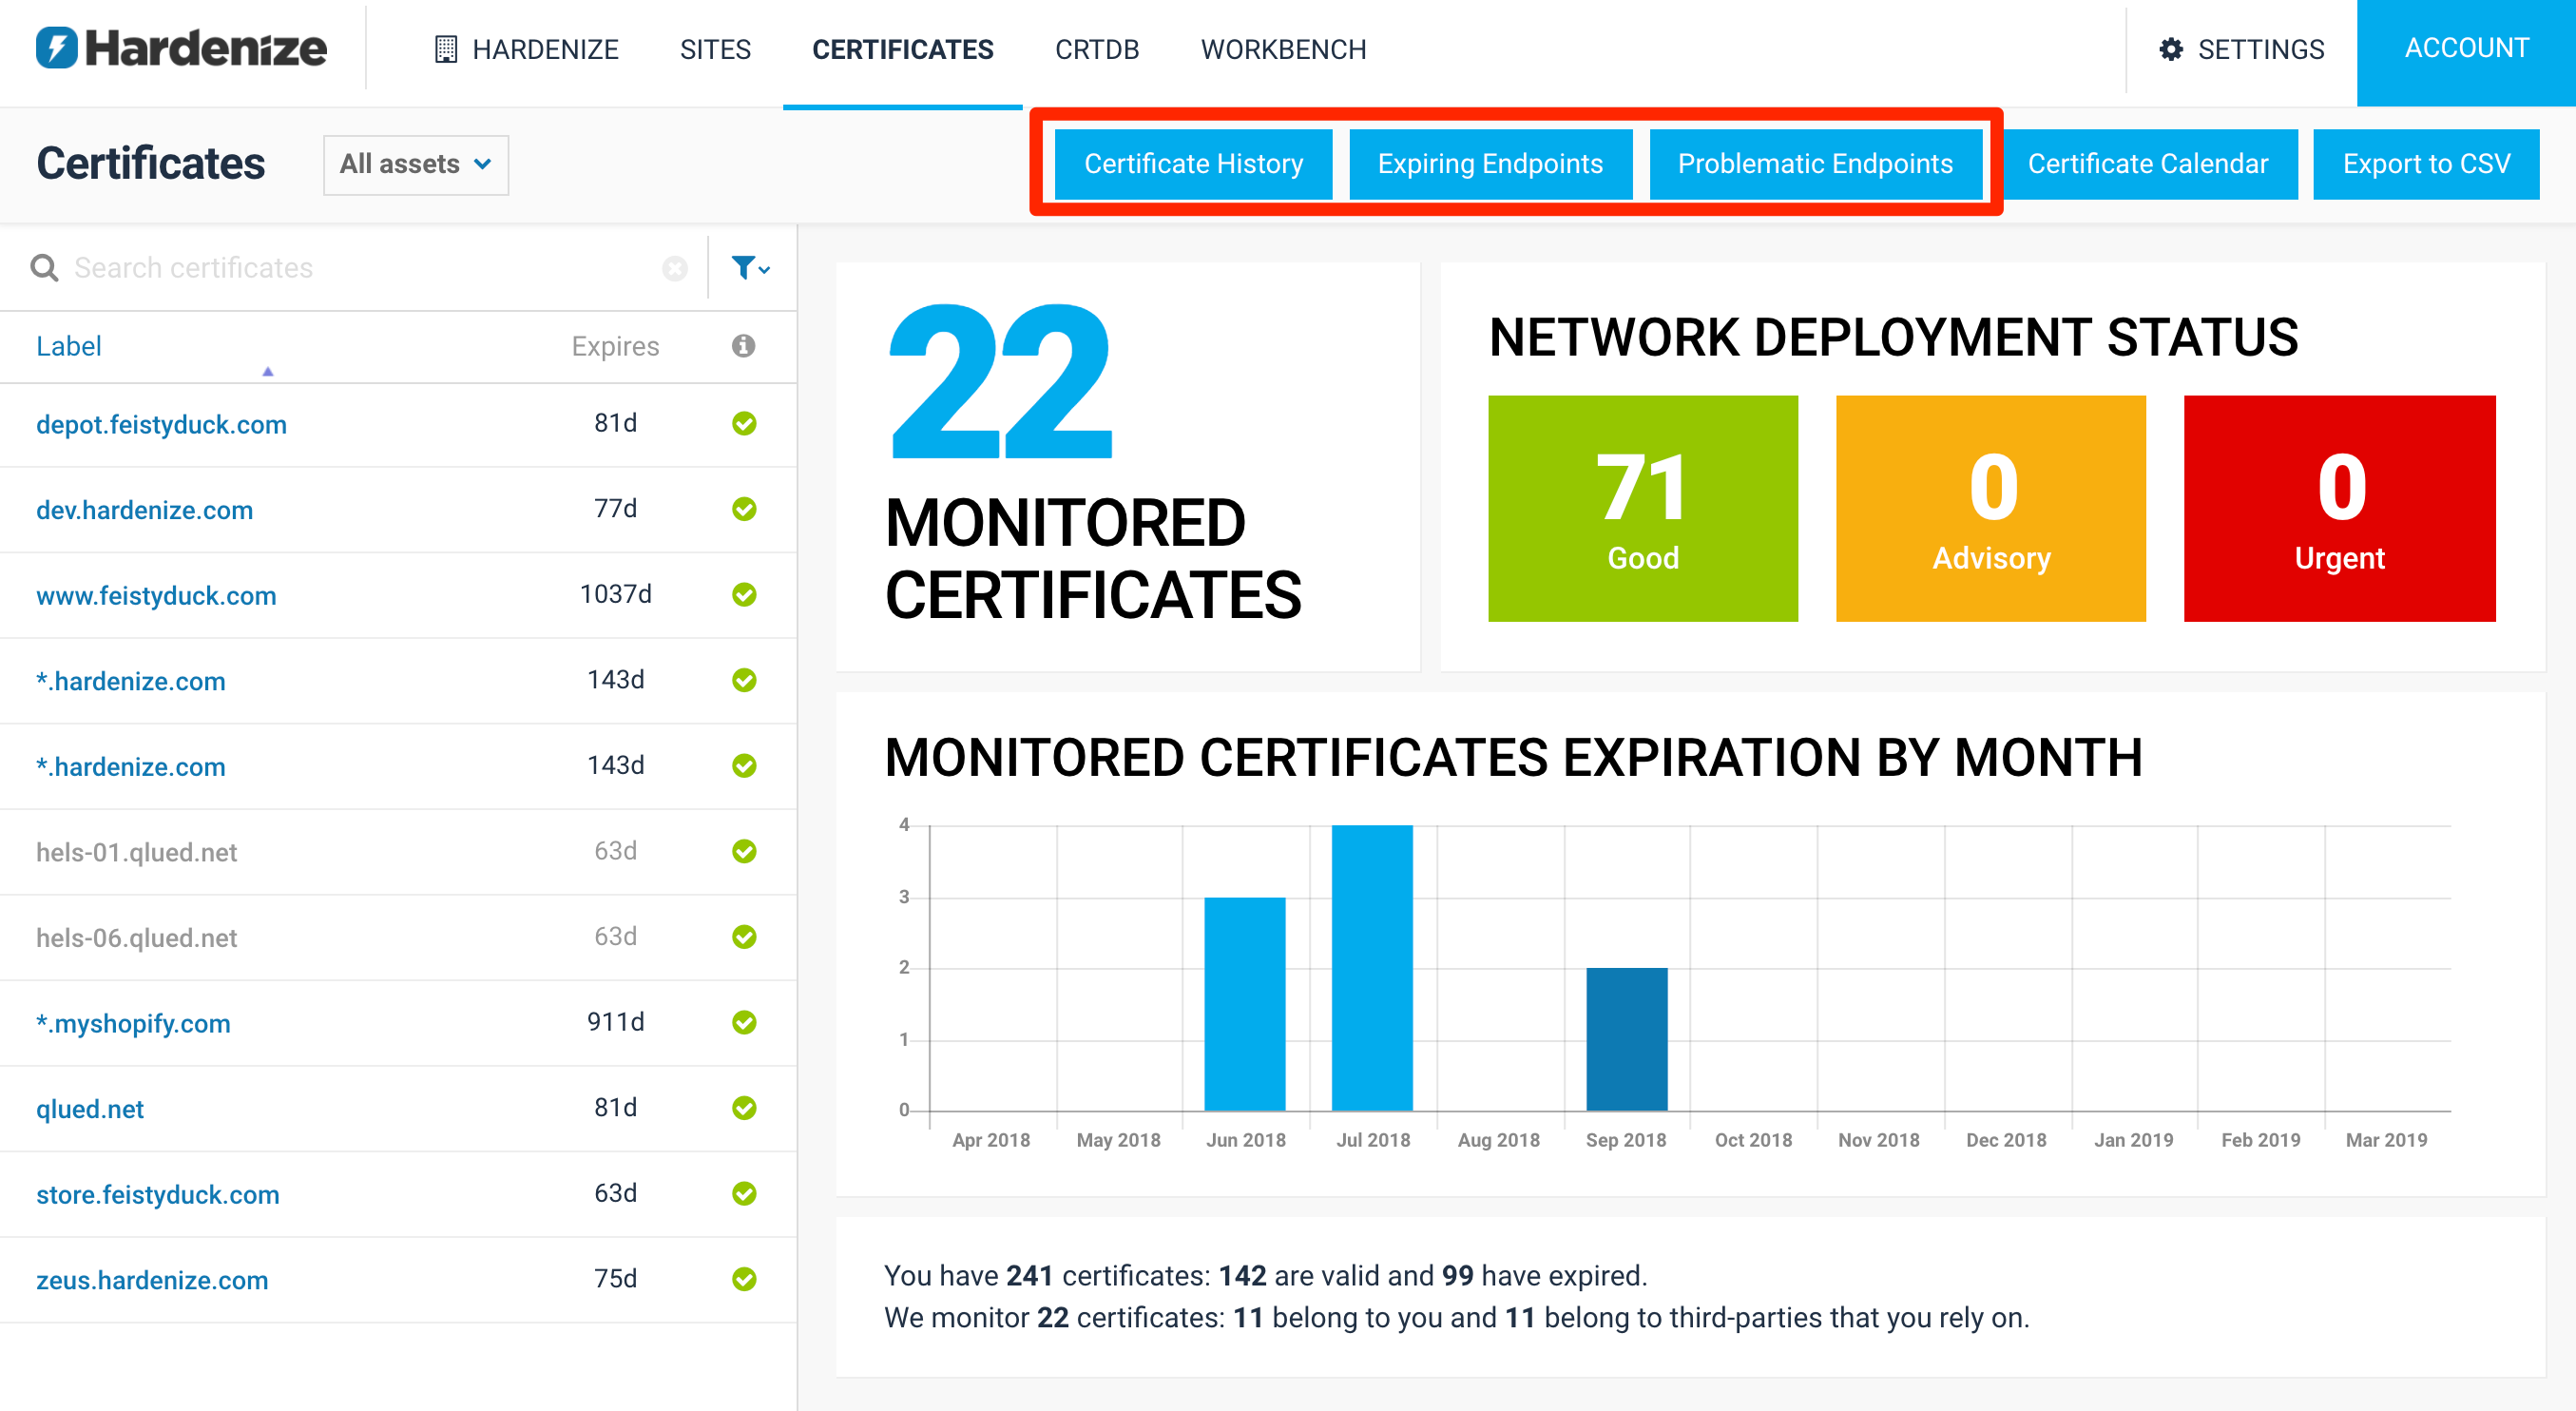
Task: Click the Jun 2018 chart bar
Action: pyautogui.click(x=1244, y=1004)
